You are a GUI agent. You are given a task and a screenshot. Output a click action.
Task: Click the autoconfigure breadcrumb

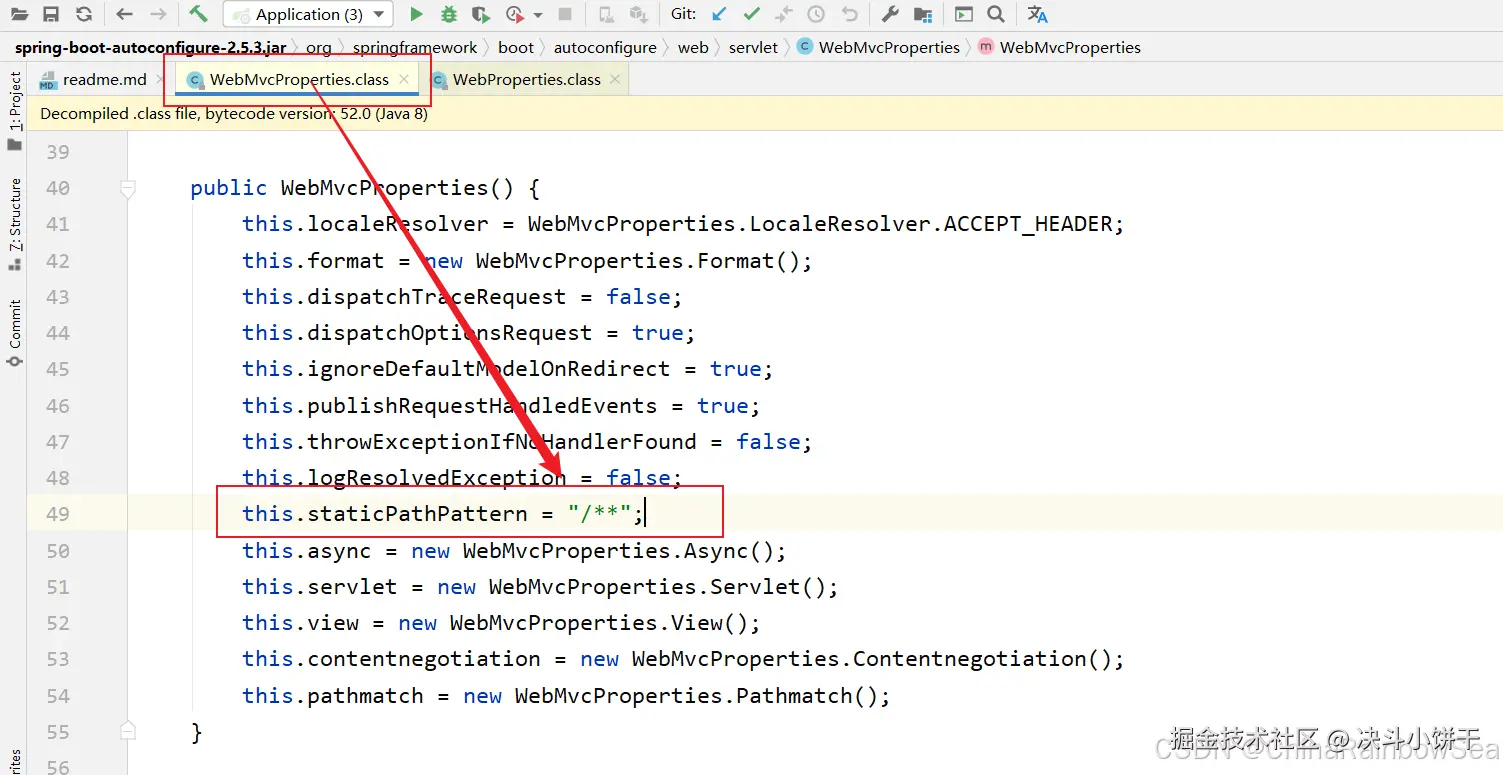(x=605, y=47)
